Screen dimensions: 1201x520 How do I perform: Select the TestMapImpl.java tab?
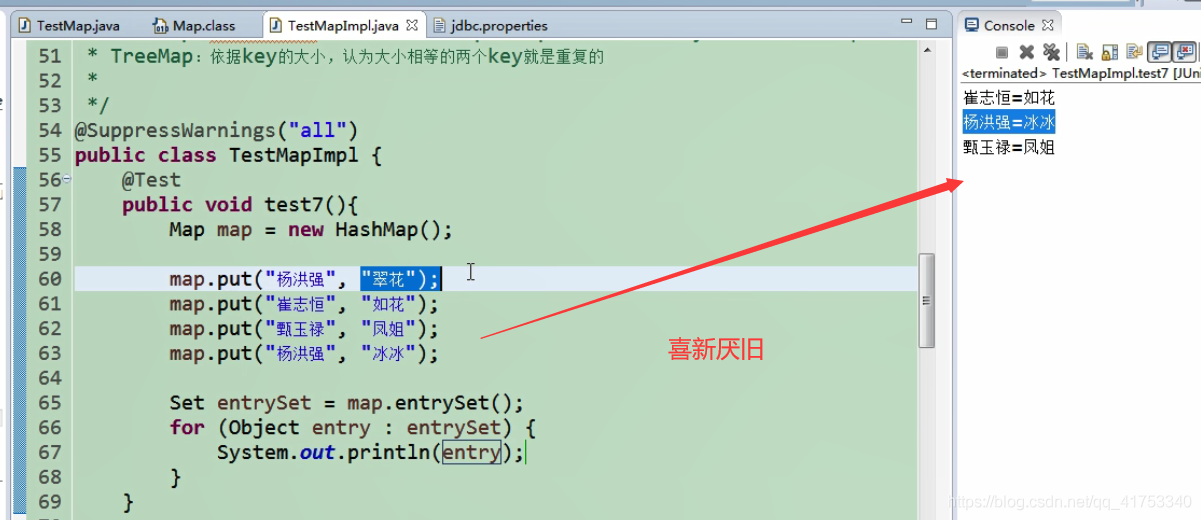[x=344, y=25]
